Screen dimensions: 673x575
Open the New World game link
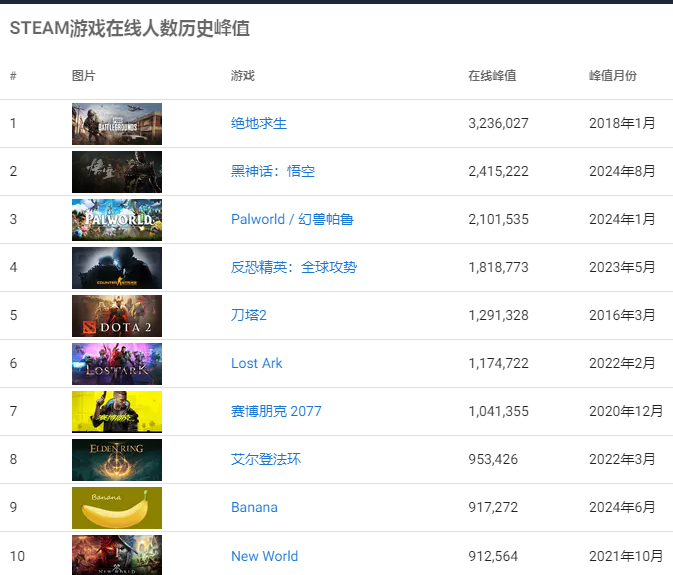tap(264, 556)
